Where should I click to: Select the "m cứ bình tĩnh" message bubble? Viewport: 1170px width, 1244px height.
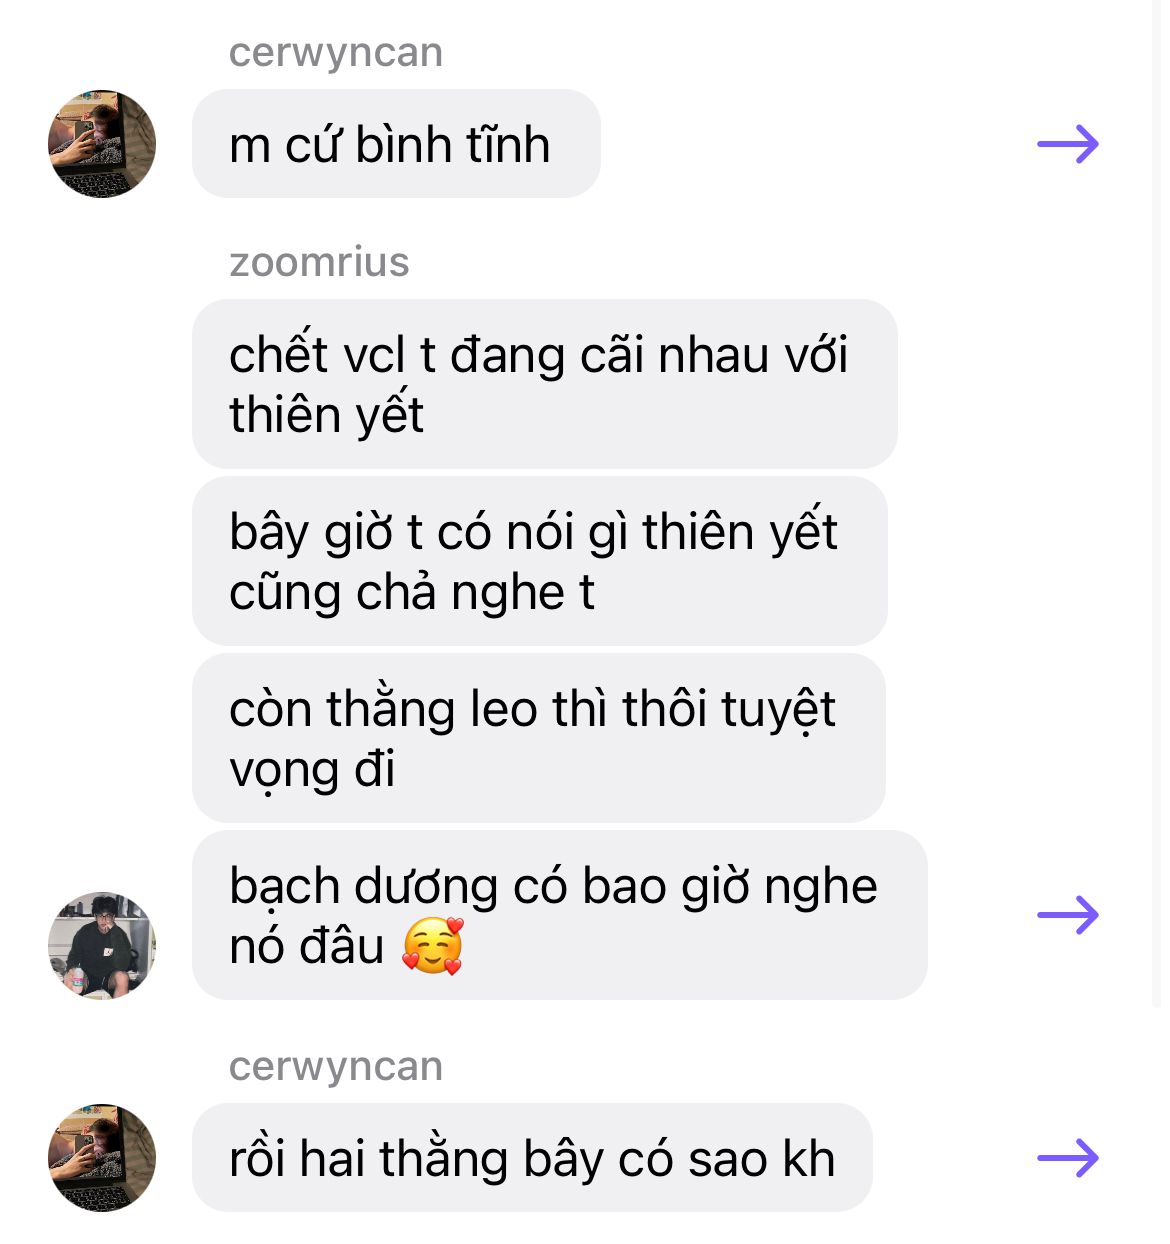coord(396,144)
